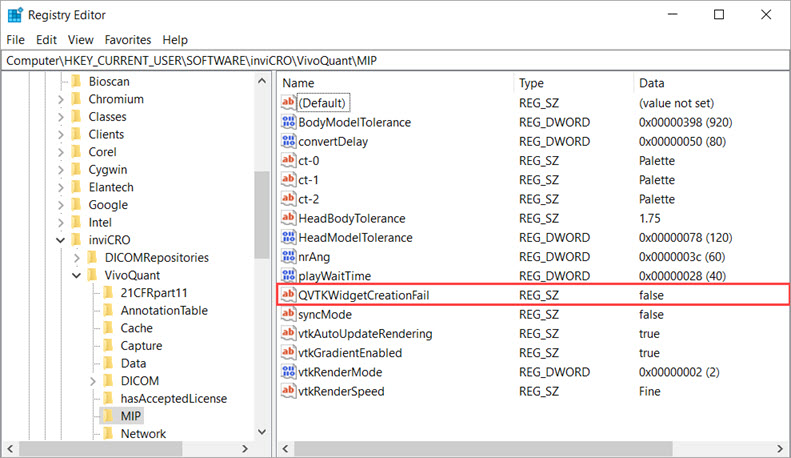The width and height of the screenshot is (791, 458).
Task: Click the tree pane horizontal scroll right arrow
Action: pos(245,448)
